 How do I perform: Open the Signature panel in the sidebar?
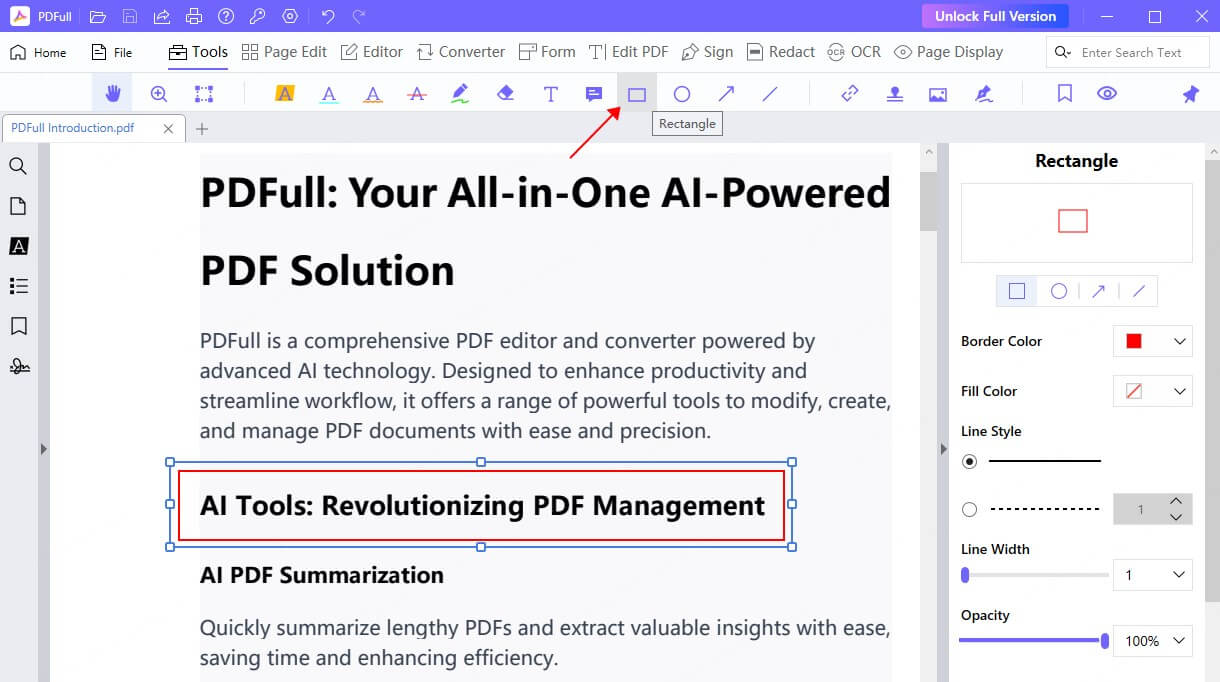[19, 366]
